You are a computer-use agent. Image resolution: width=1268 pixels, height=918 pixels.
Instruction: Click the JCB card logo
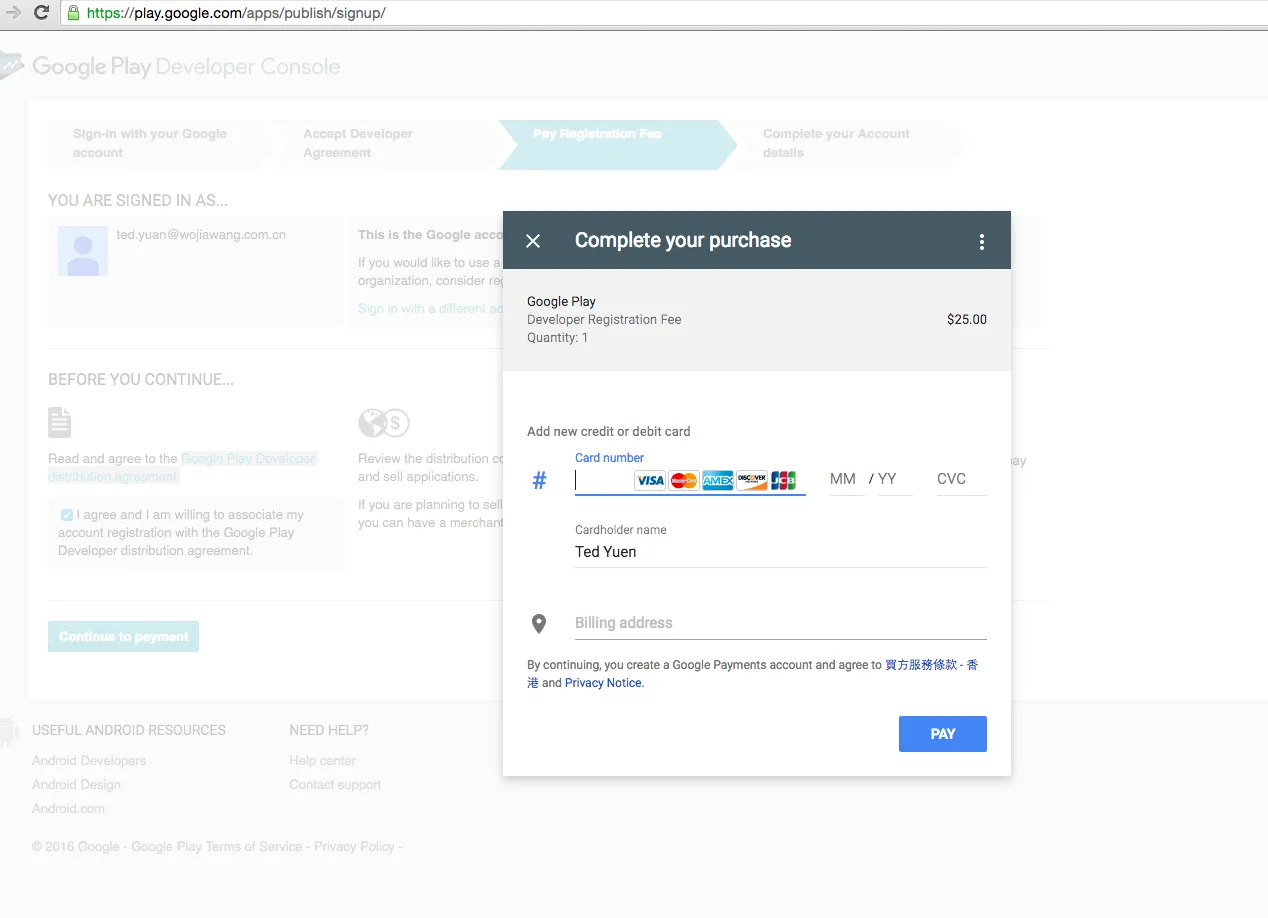point(784,481)
